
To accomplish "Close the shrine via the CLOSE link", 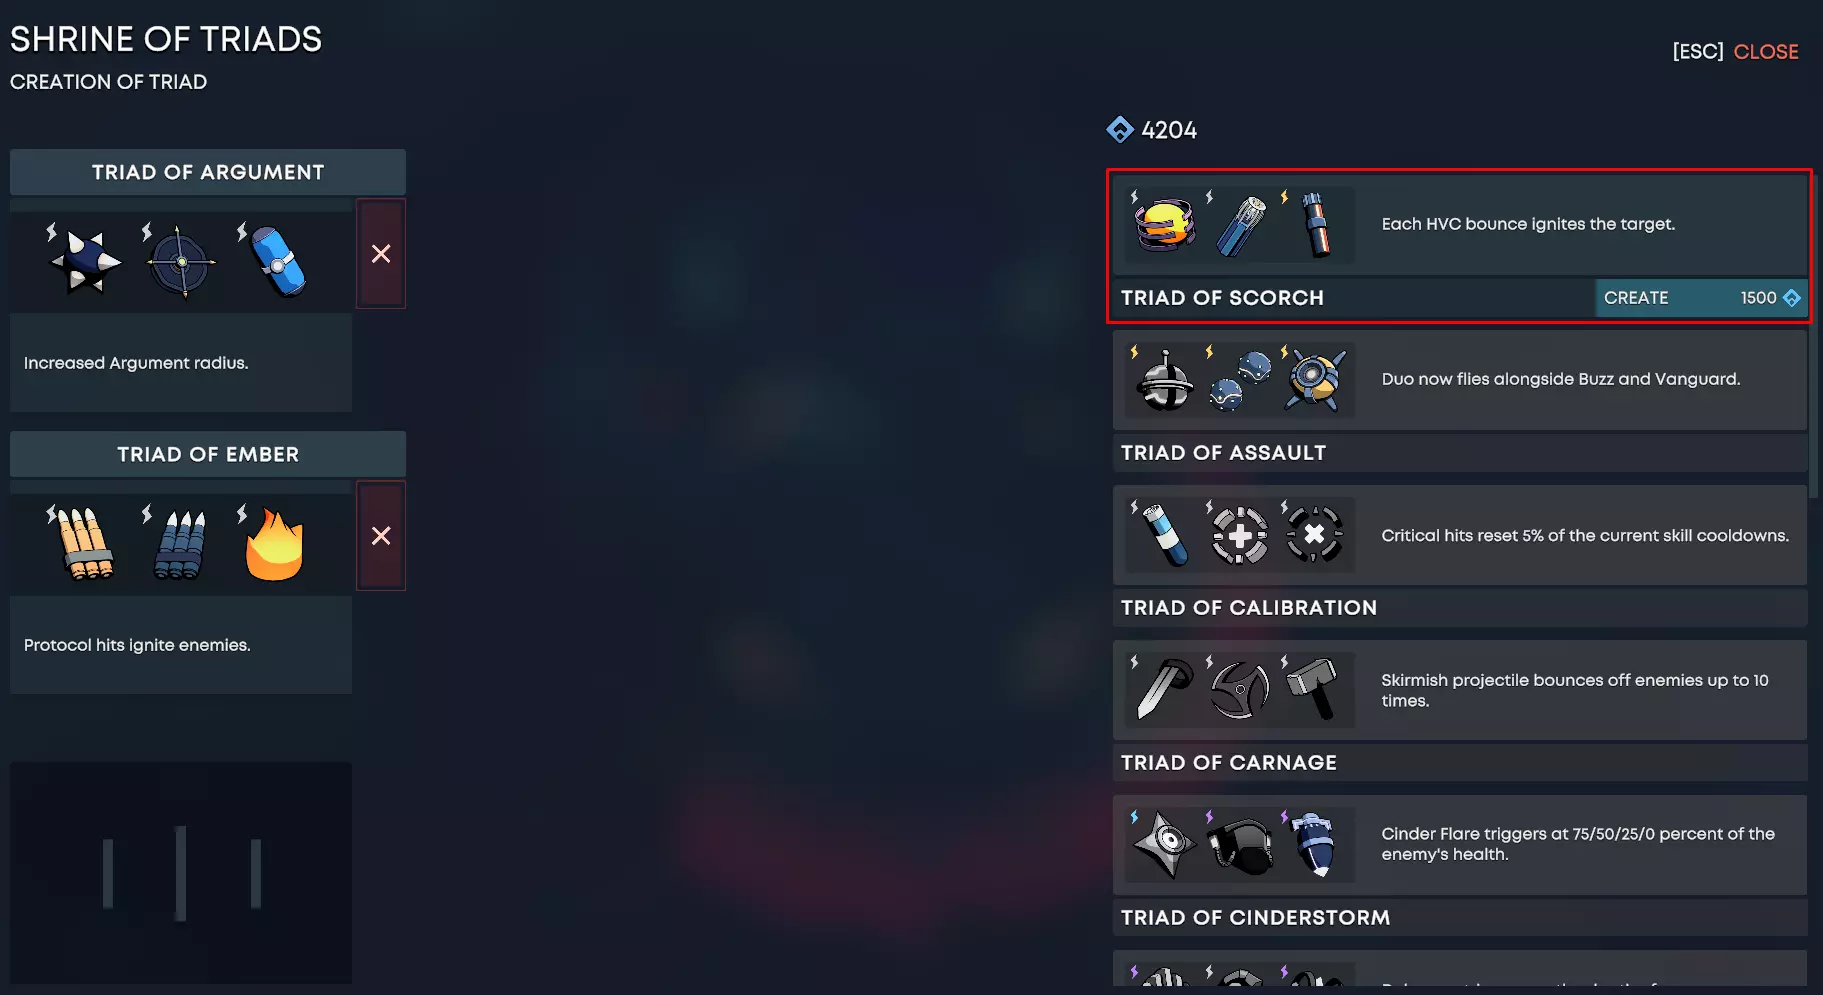I will [x=1765, y=52].
